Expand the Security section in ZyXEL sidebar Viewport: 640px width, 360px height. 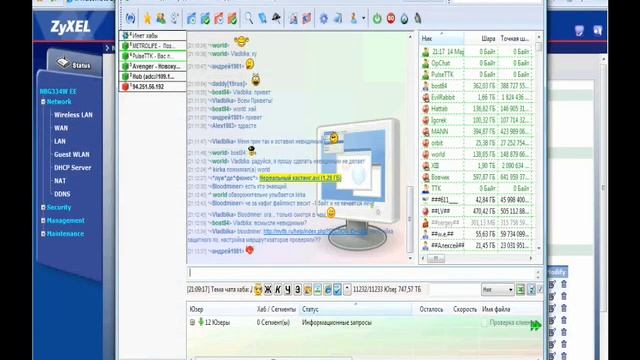(x=43, y=207)
